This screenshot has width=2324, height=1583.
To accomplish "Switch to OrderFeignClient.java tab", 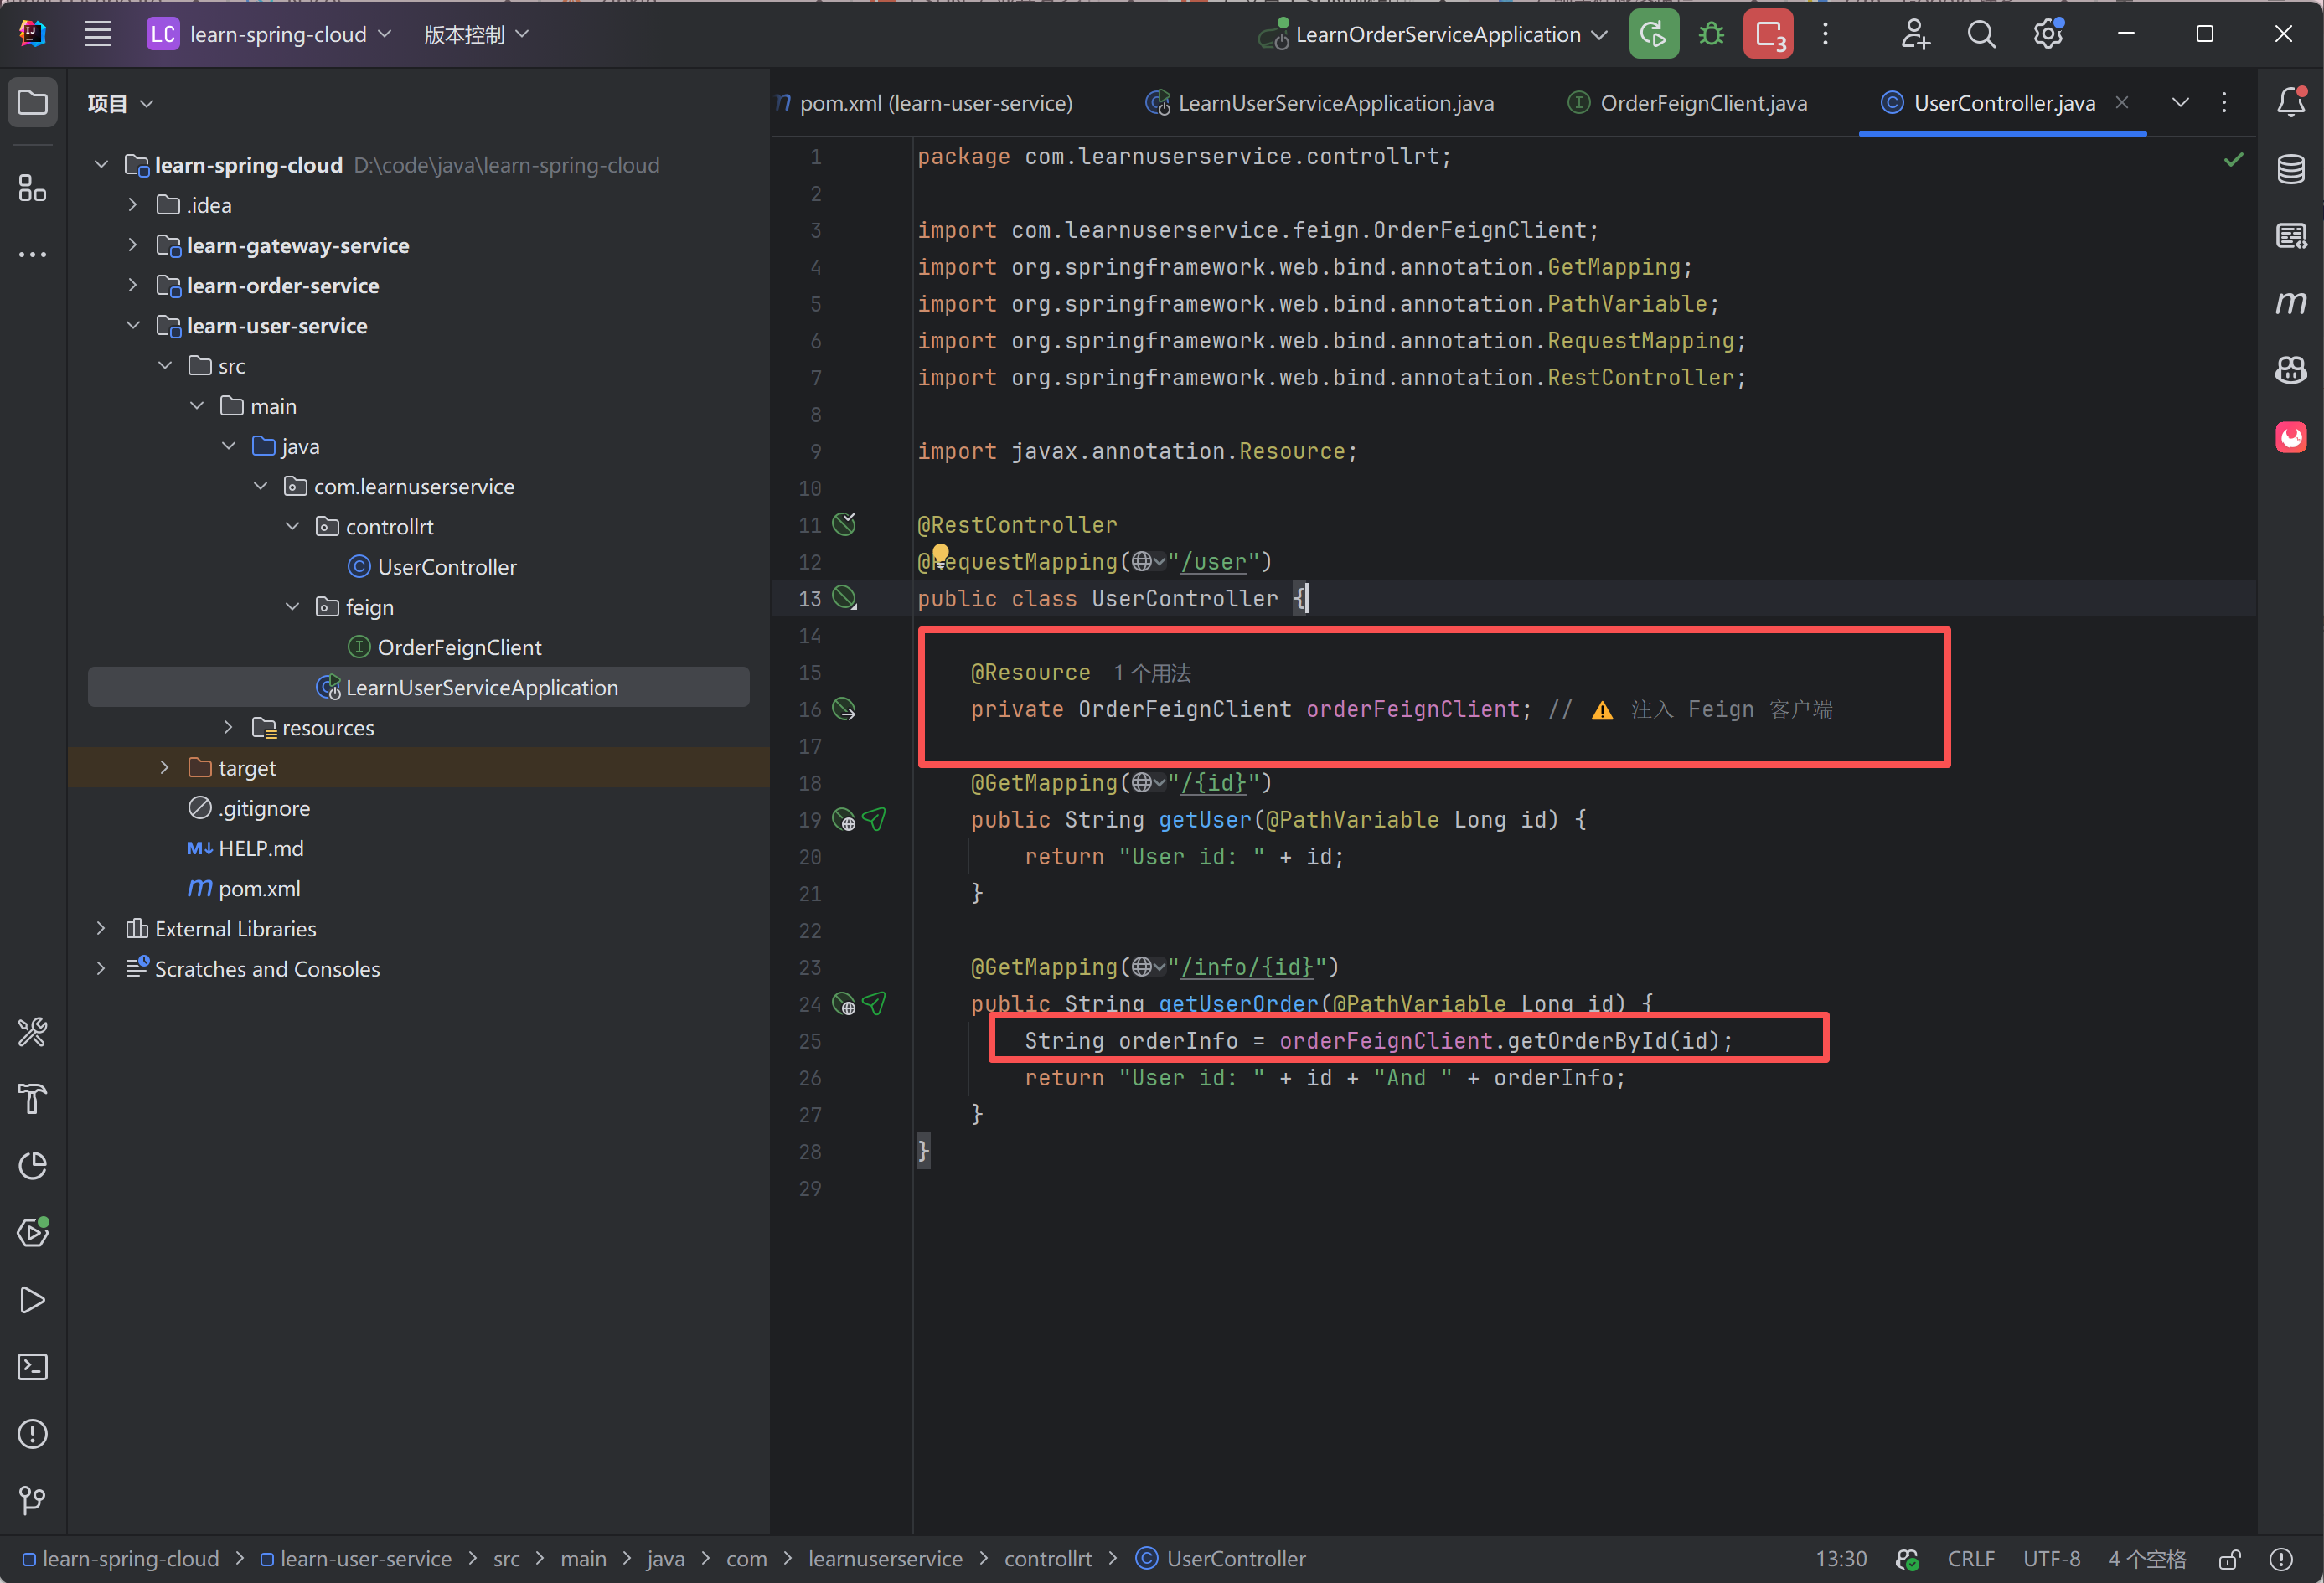I will [x=1688, y=103].
